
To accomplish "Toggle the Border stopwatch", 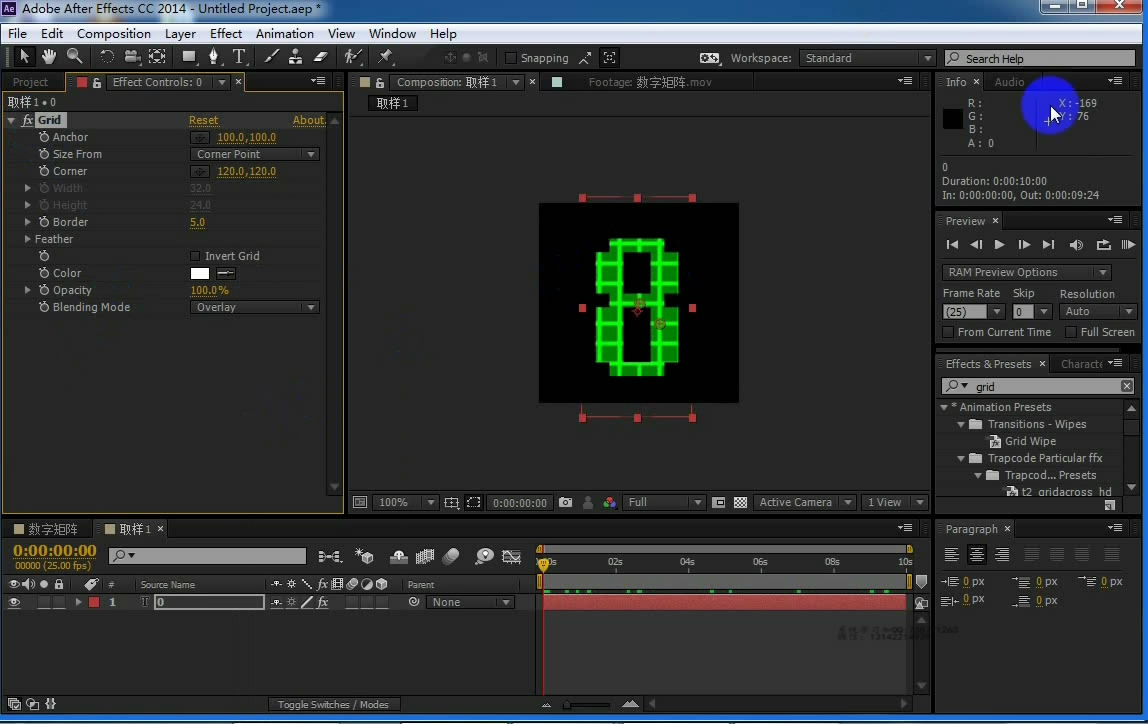I will pos(44,222).
